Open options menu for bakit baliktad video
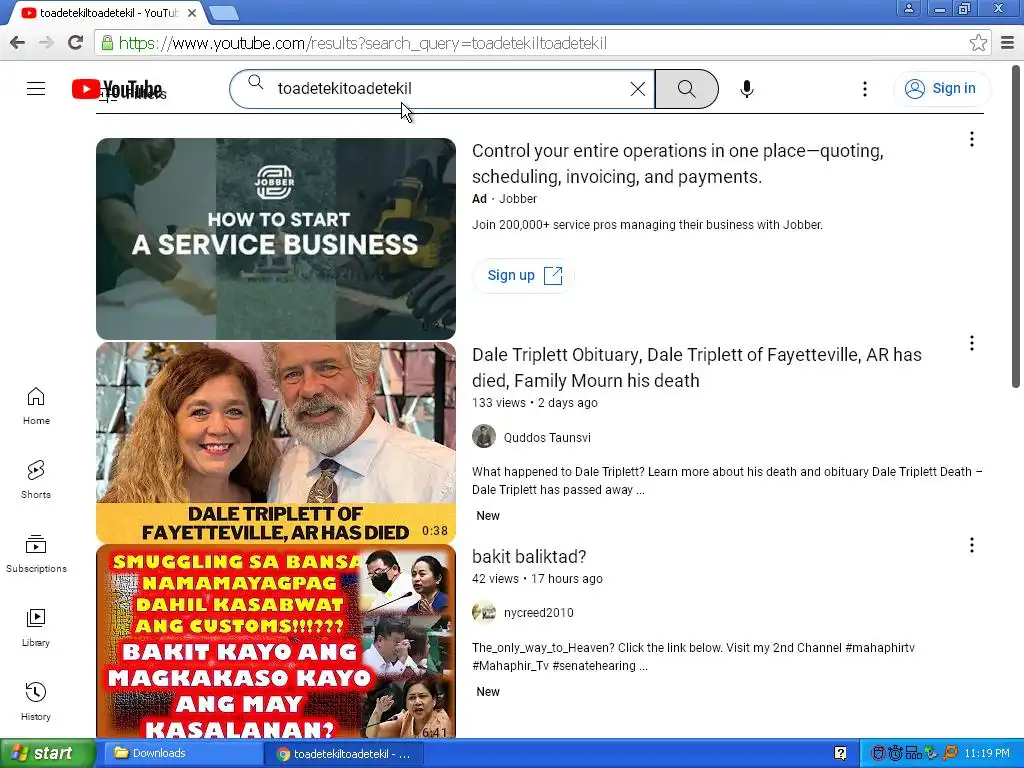This screenshot has width=1024, height=768. pyautogui.click(x=972, y=545)
